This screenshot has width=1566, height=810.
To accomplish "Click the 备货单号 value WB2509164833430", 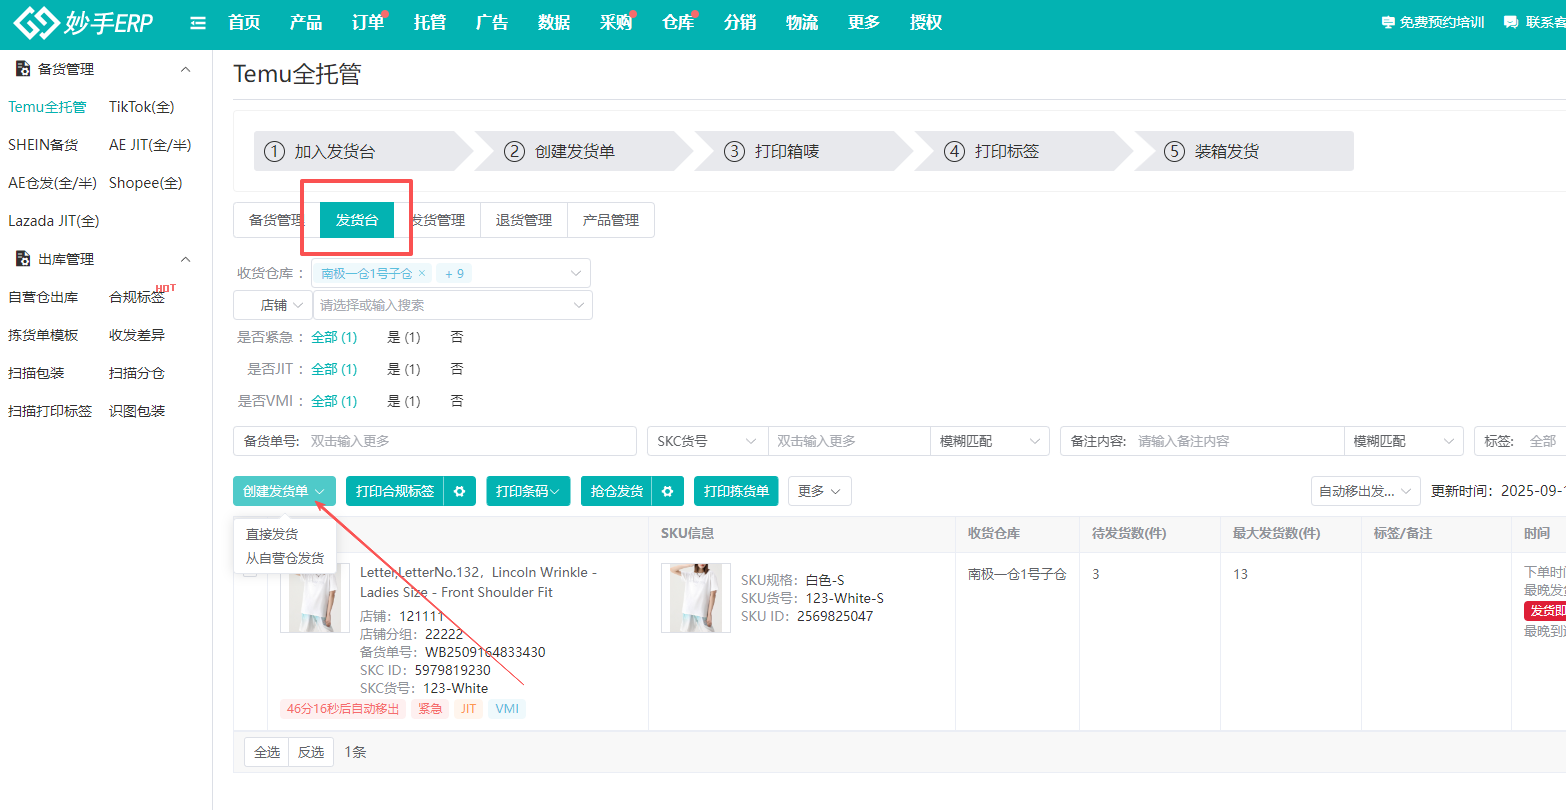I will coord(485,652).
